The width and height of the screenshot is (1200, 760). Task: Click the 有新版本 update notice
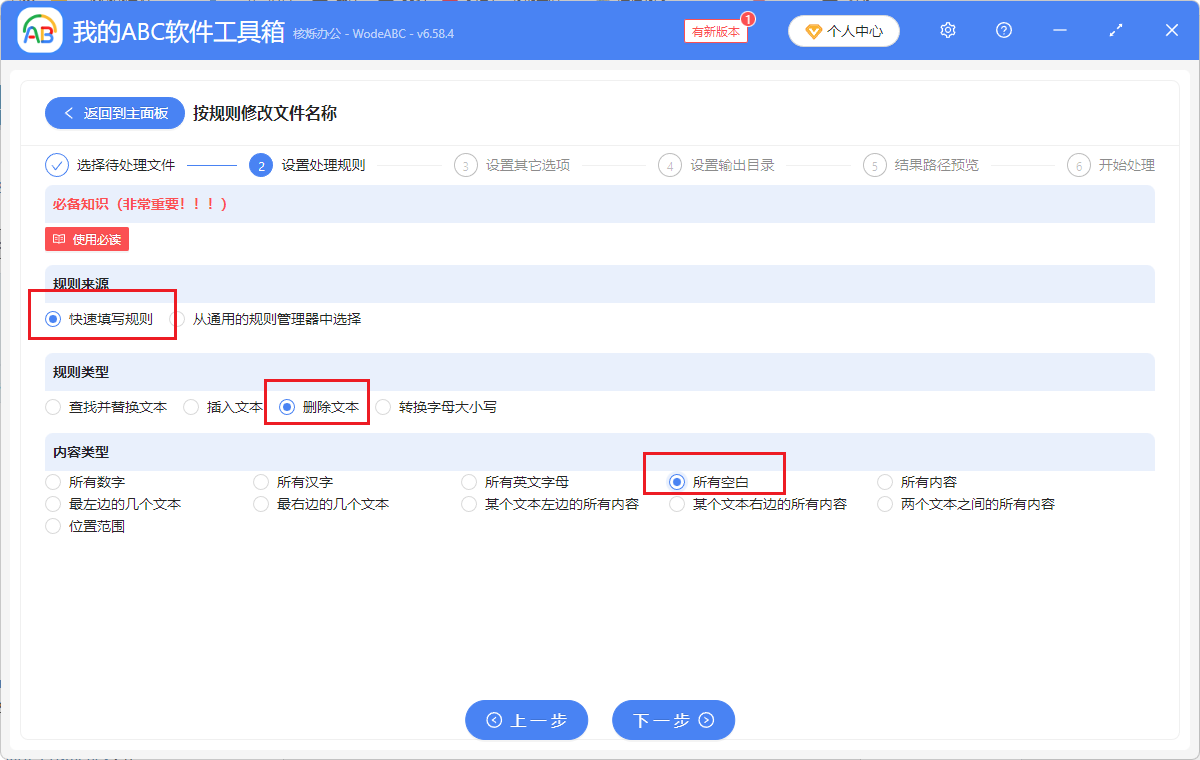pyautogui.click(x=714, y=31)
